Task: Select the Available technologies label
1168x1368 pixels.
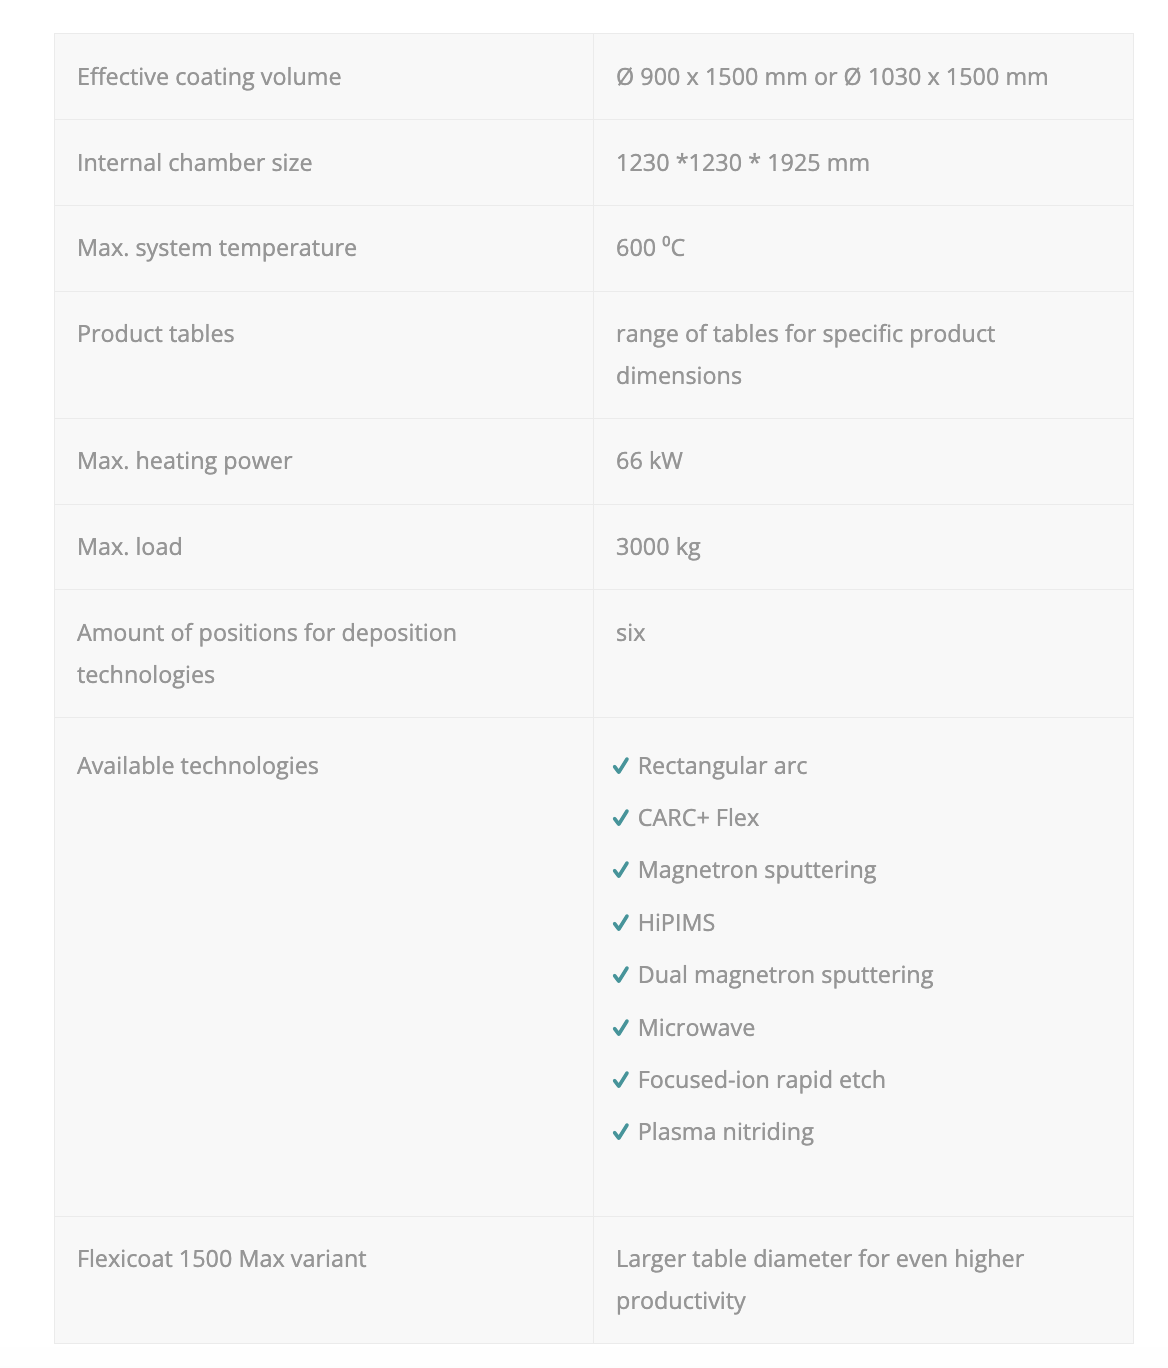Action: [198, 766]
